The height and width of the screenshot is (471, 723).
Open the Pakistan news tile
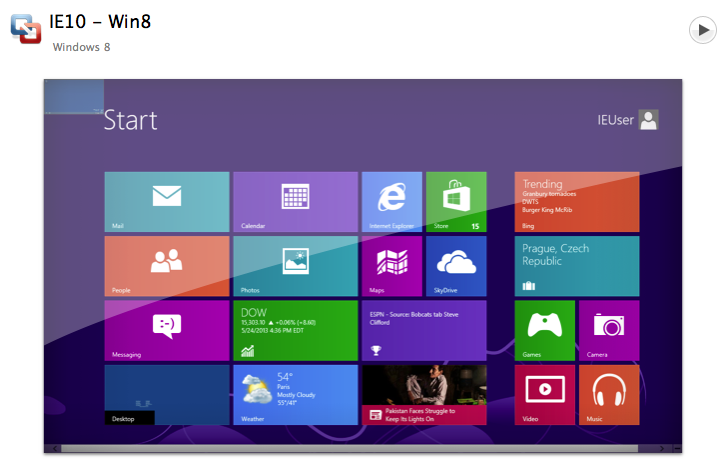tap(424, 395)
